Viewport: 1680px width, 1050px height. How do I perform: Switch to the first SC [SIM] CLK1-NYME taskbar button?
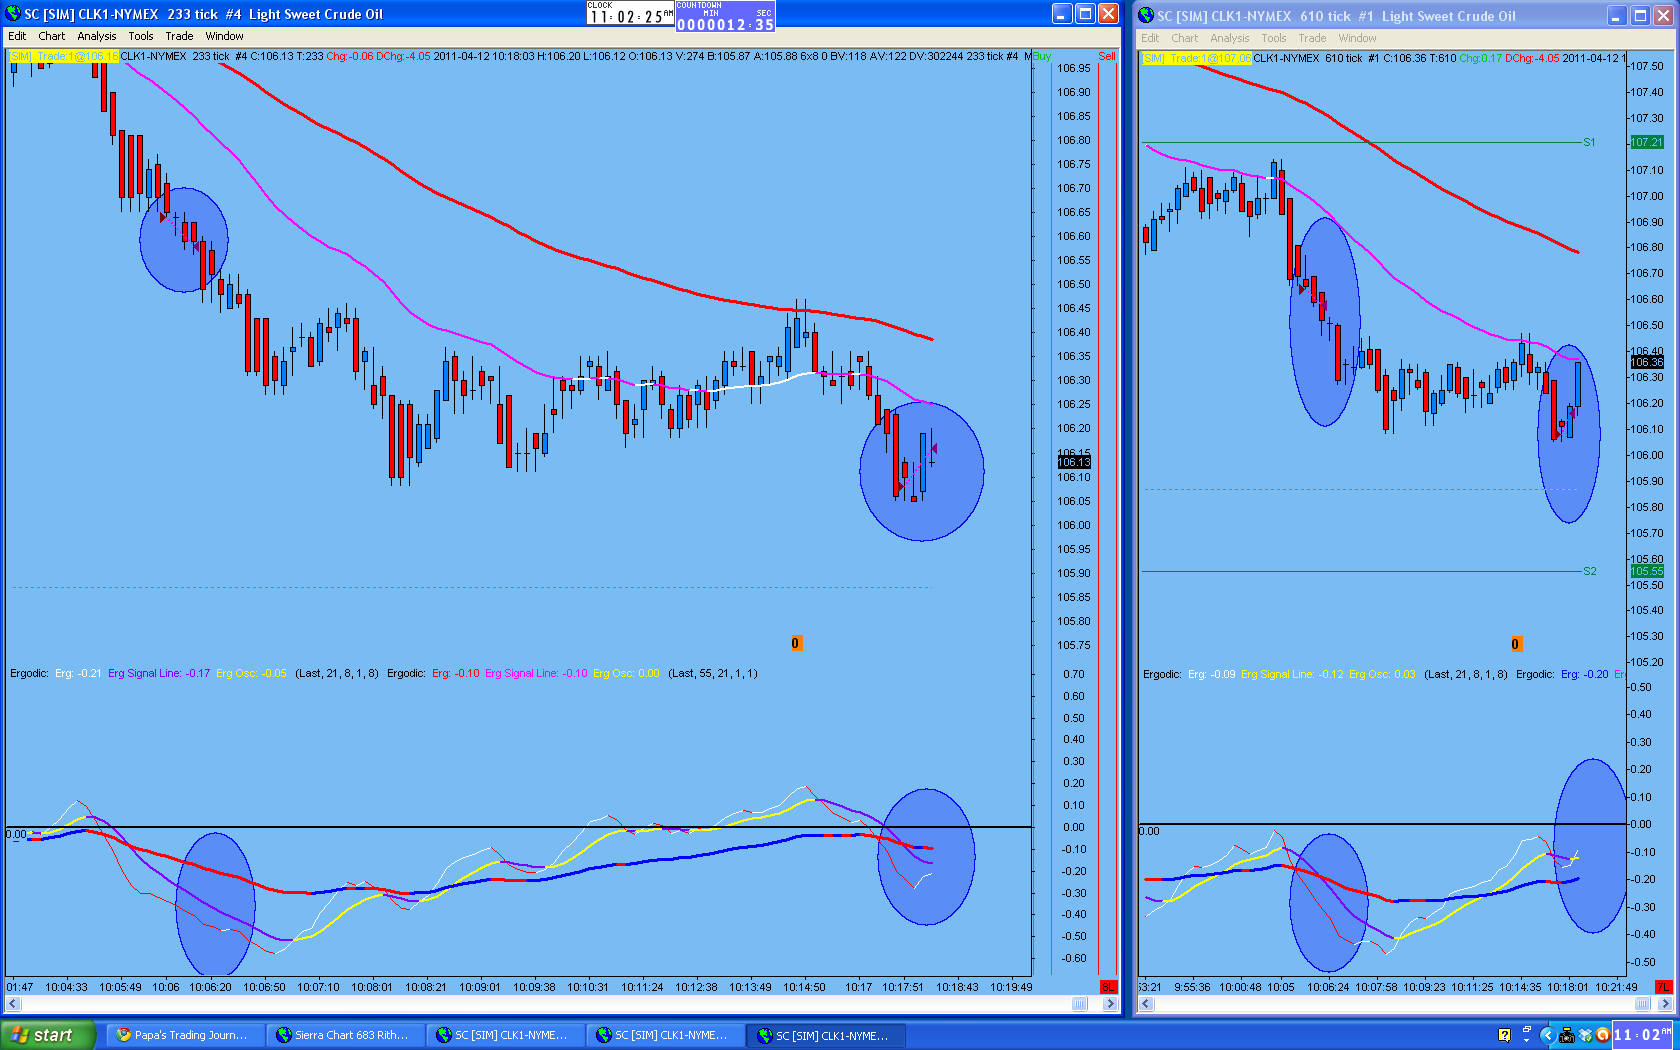coord(503,1035)
